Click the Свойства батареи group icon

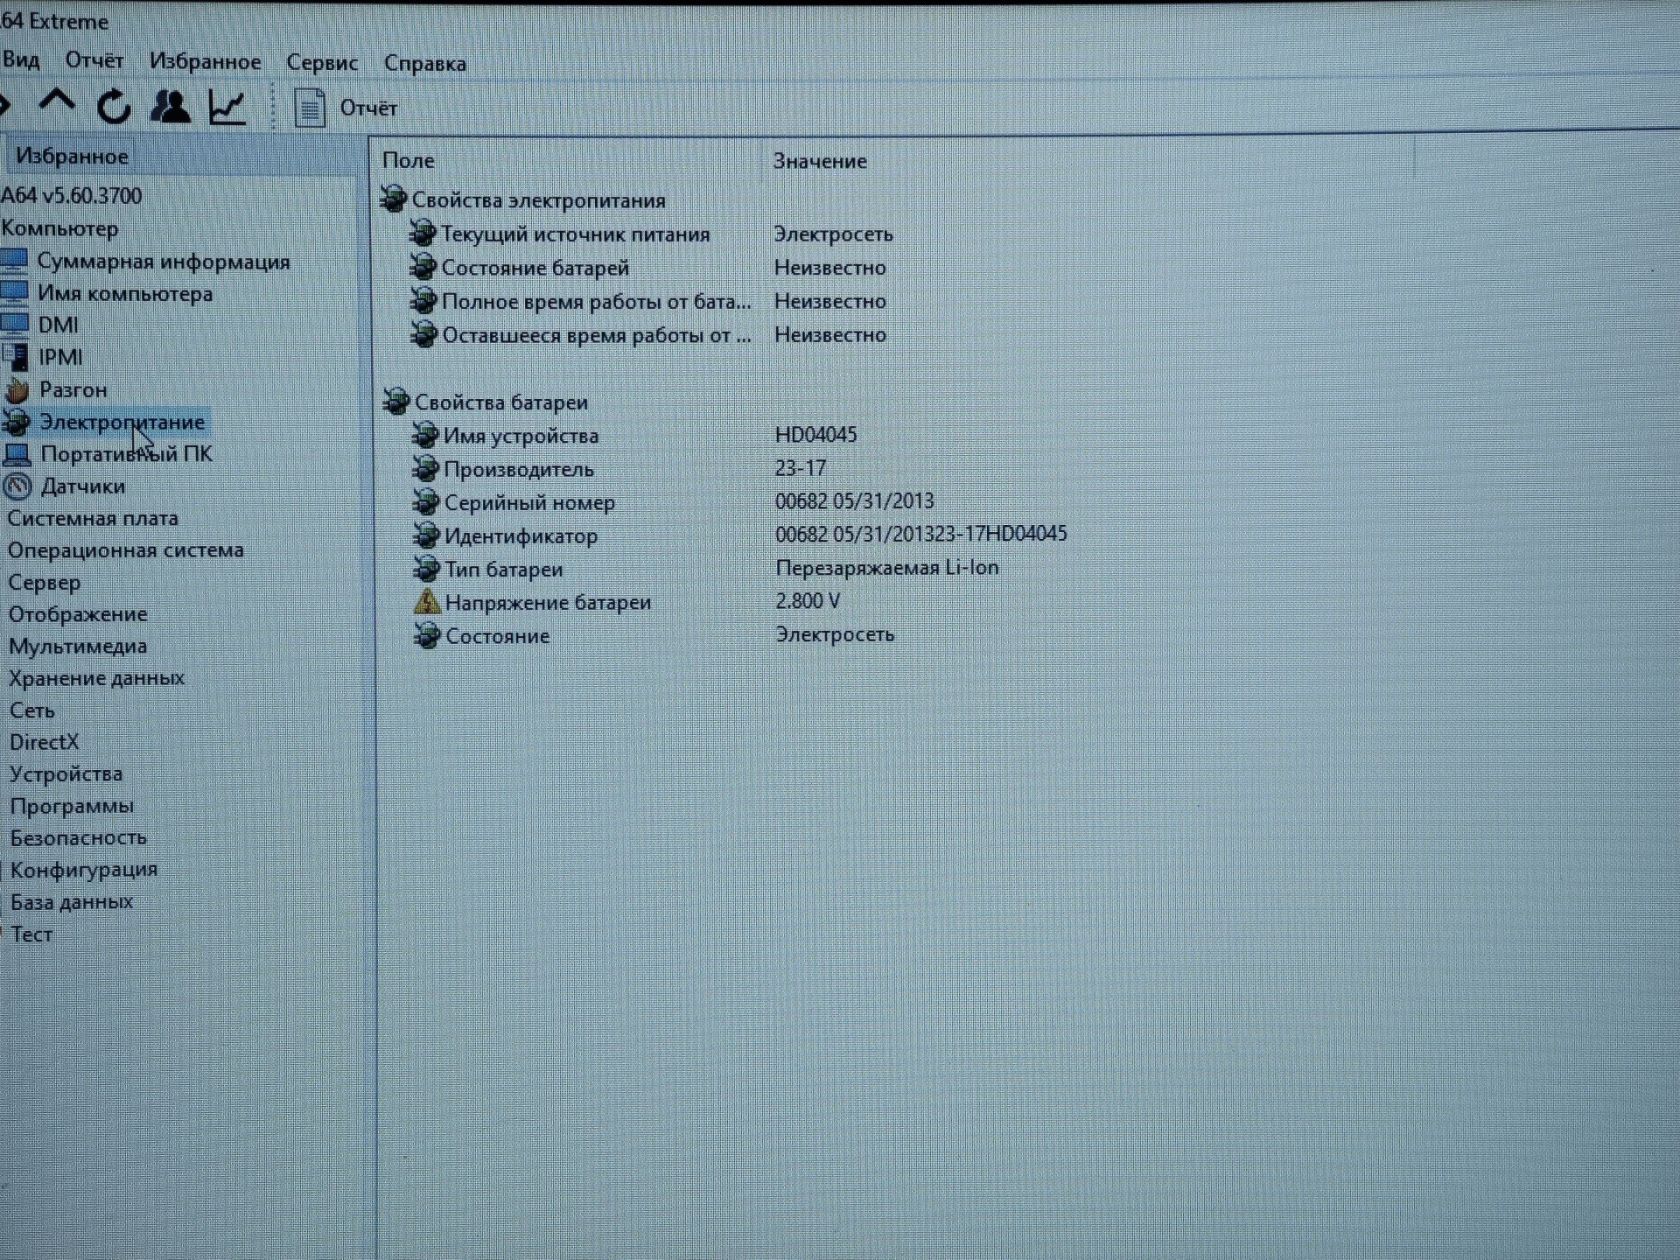point(396,402)
